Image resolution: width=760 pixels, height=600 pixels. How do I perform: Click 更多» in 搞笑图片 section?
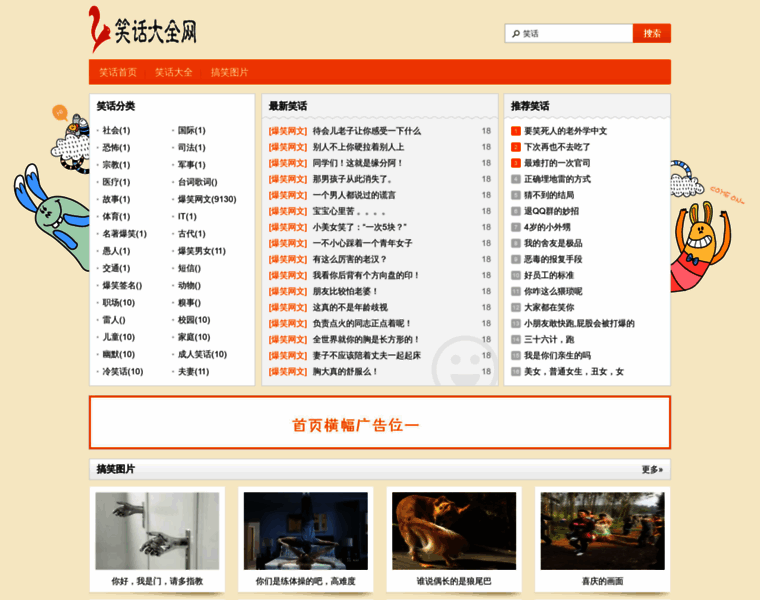652,469
